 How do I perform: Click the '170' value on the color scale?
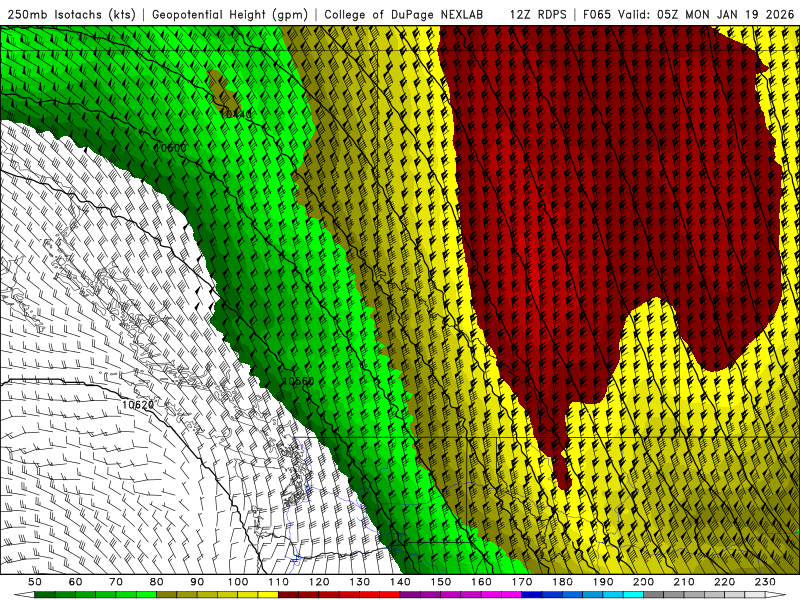coord(522,582)
